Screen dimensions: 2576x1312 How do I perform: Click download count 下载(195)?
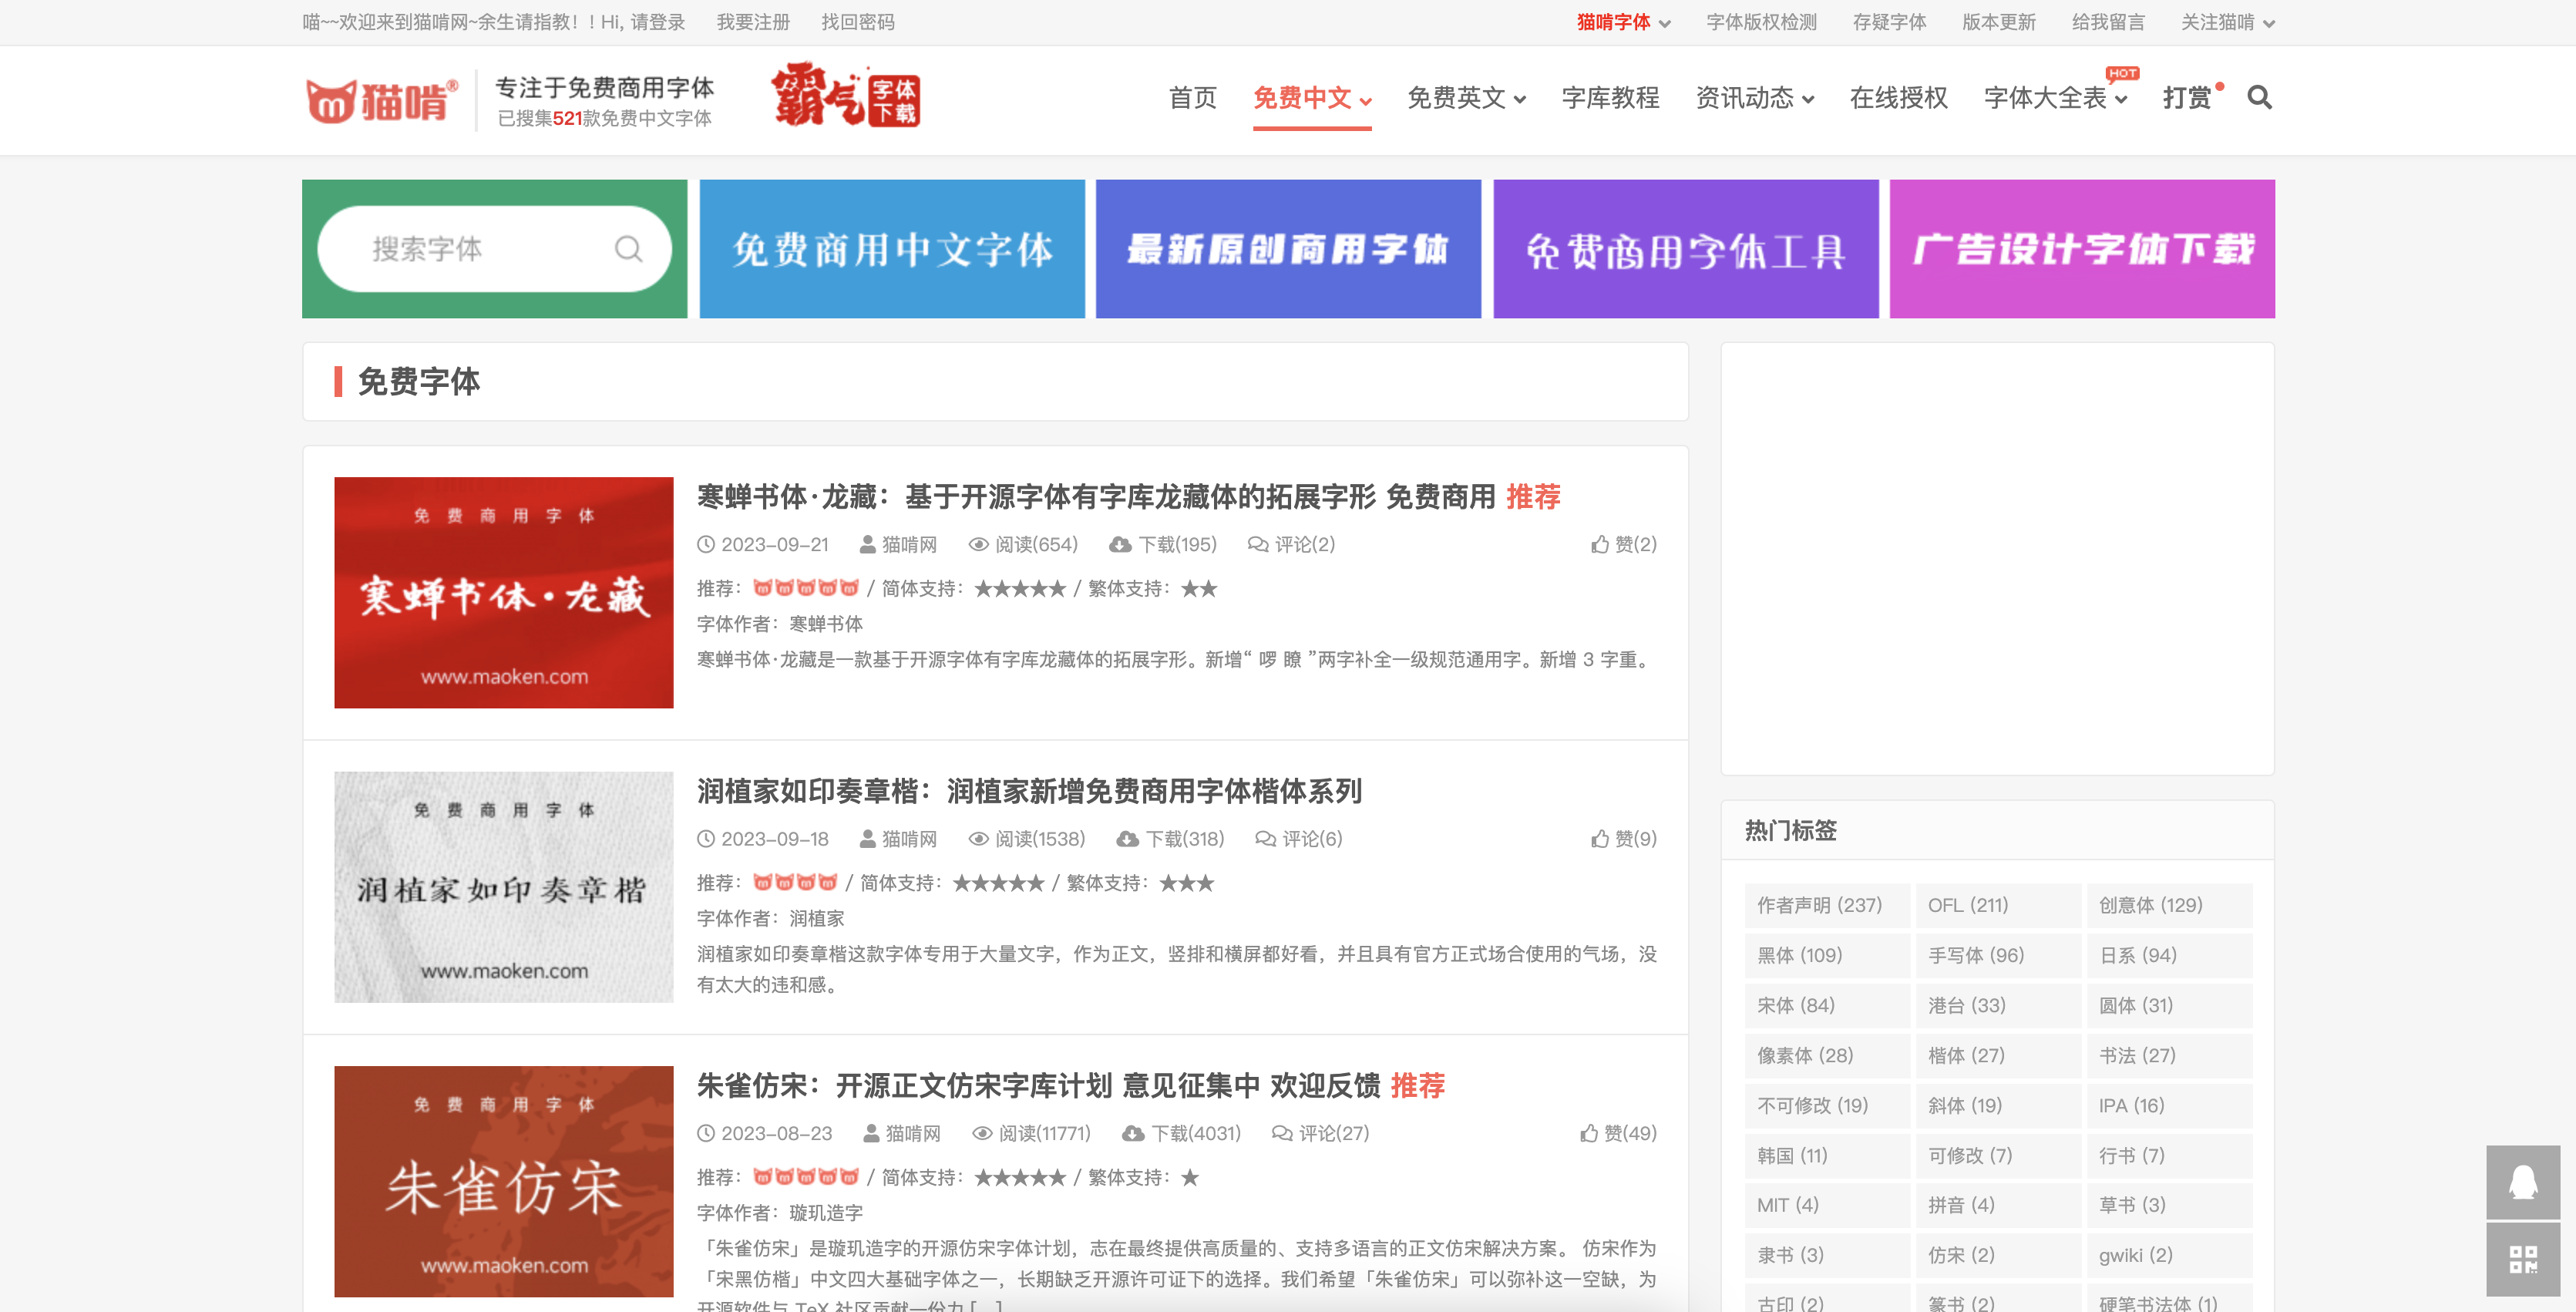point(1163,545)
